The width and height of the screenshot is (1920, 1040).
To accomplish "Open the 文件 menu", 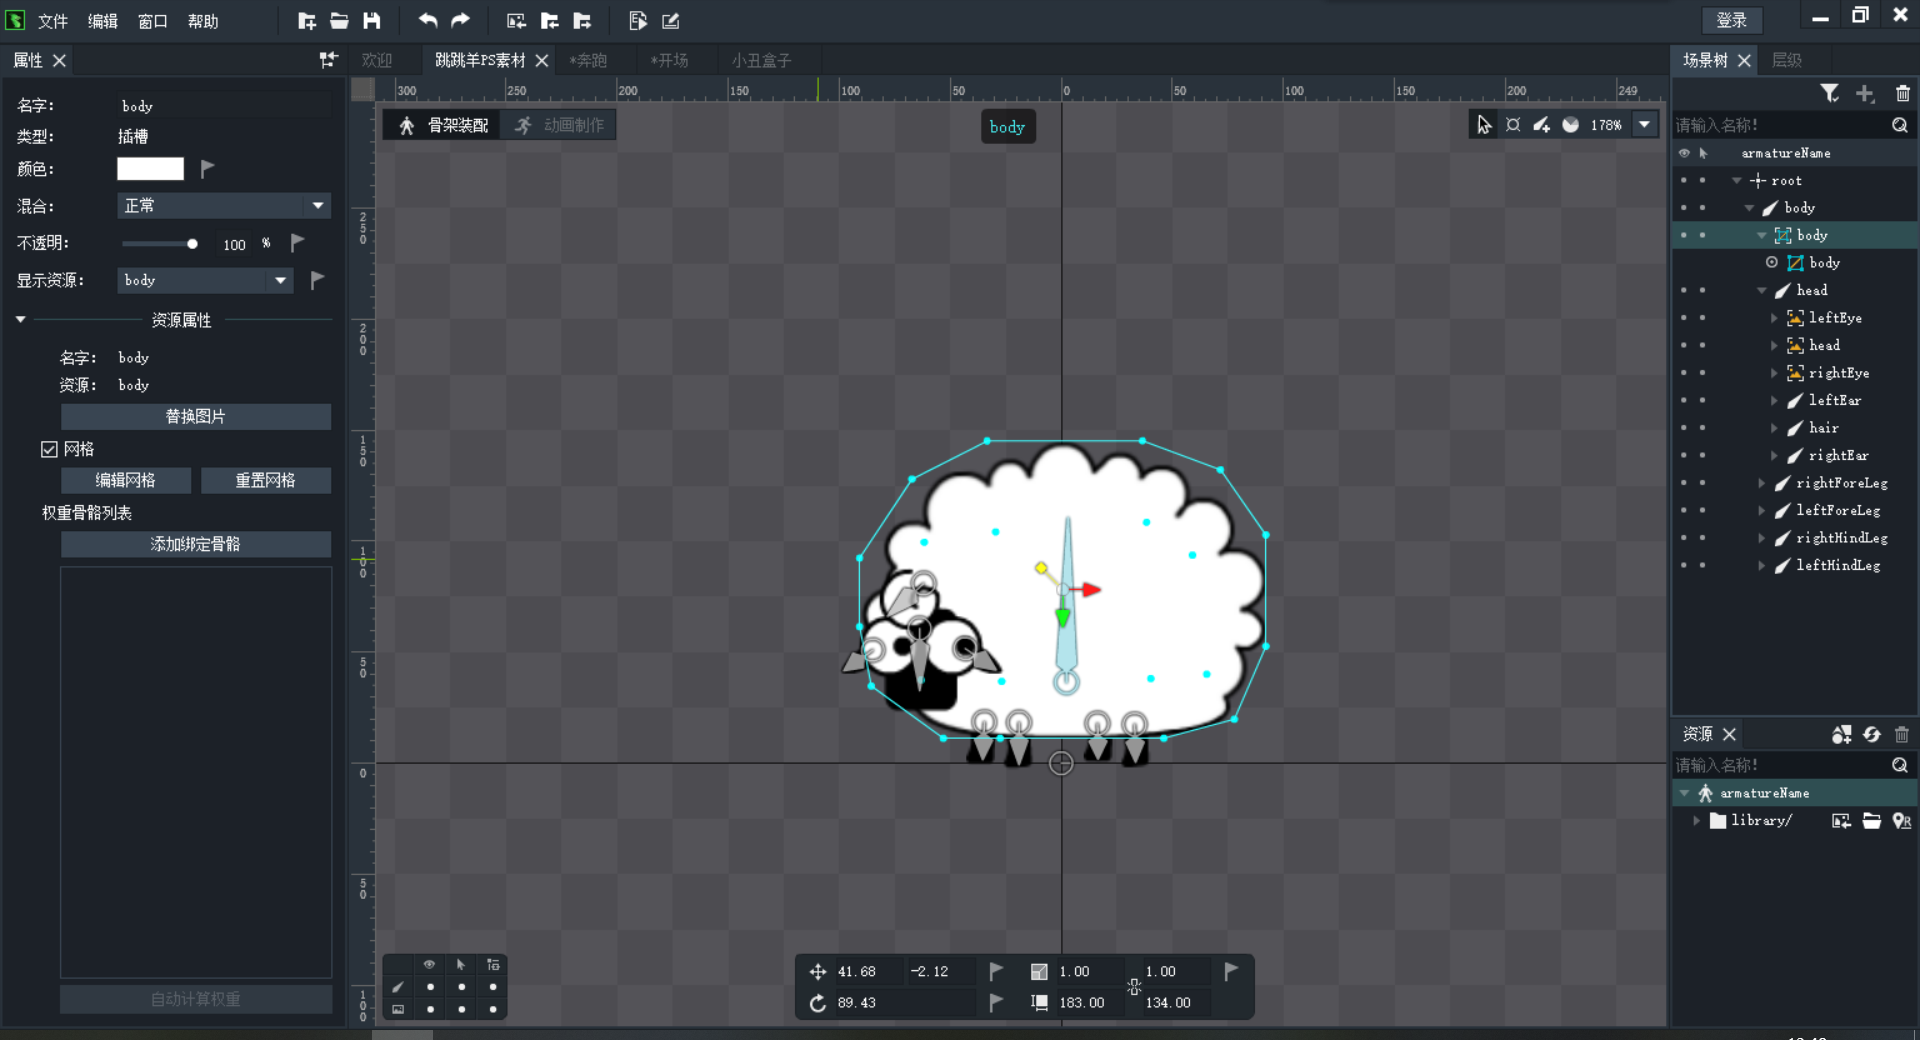I will [x=52, y=21].
